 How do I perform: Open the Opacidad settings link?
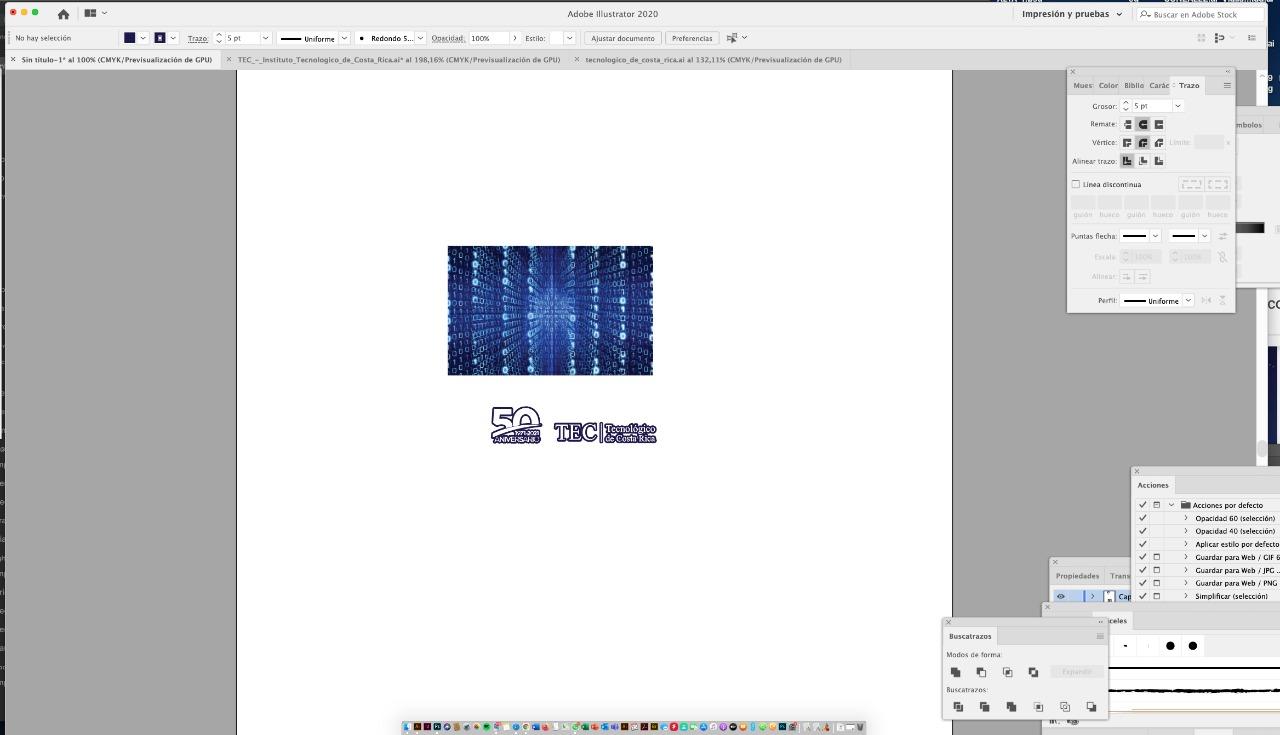(448, 38)
